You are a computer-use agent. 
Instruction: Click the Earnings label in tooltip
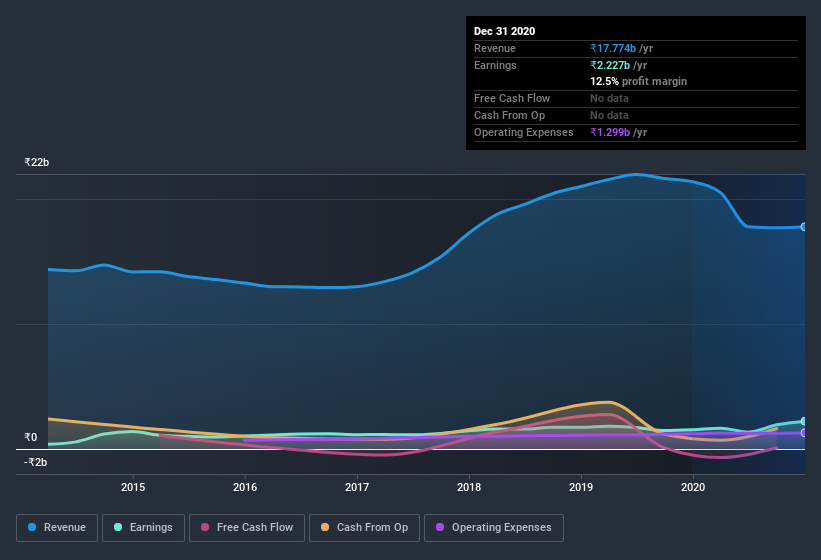(x=495, y=65)
